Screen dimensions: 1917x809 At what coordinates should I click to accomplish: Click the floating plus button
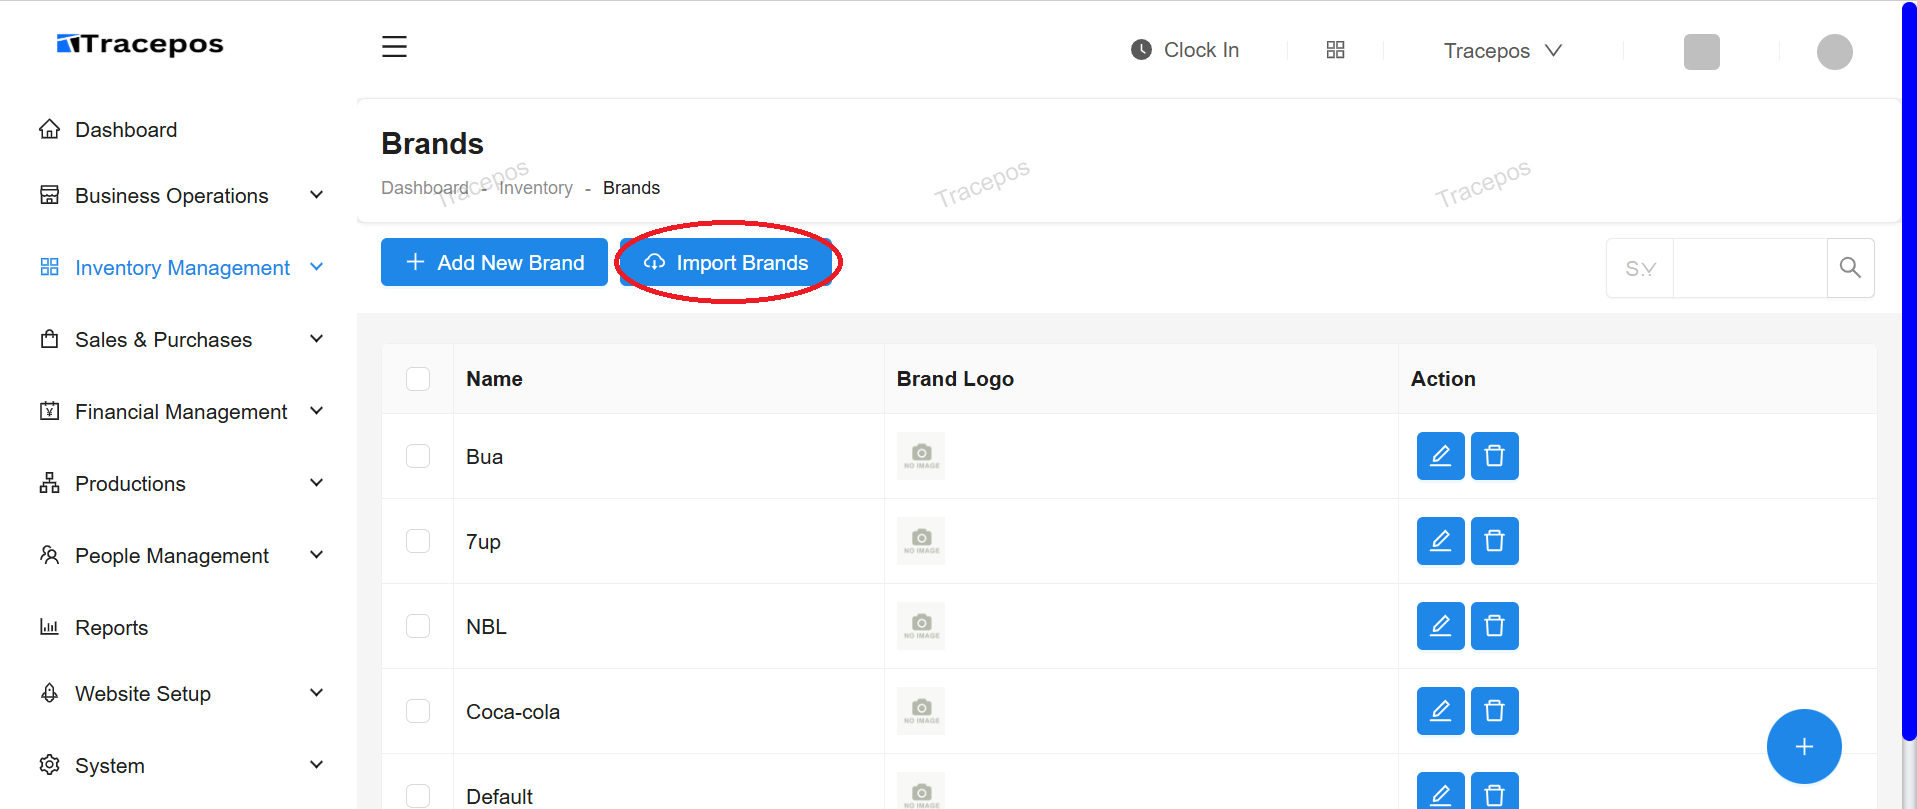[1804, 747]
